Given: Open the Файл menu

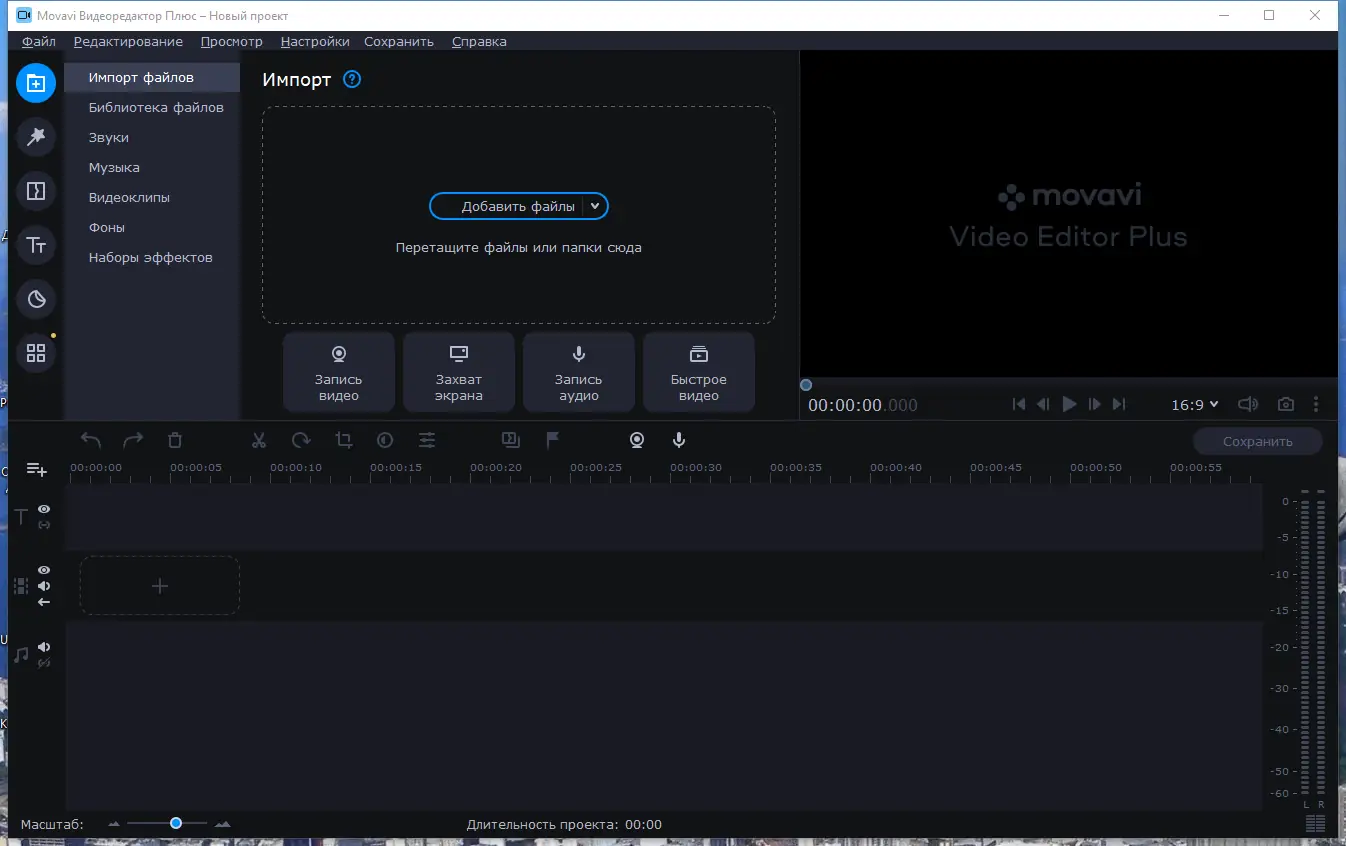Looking at the screenshot, I should tap(39, 41).
